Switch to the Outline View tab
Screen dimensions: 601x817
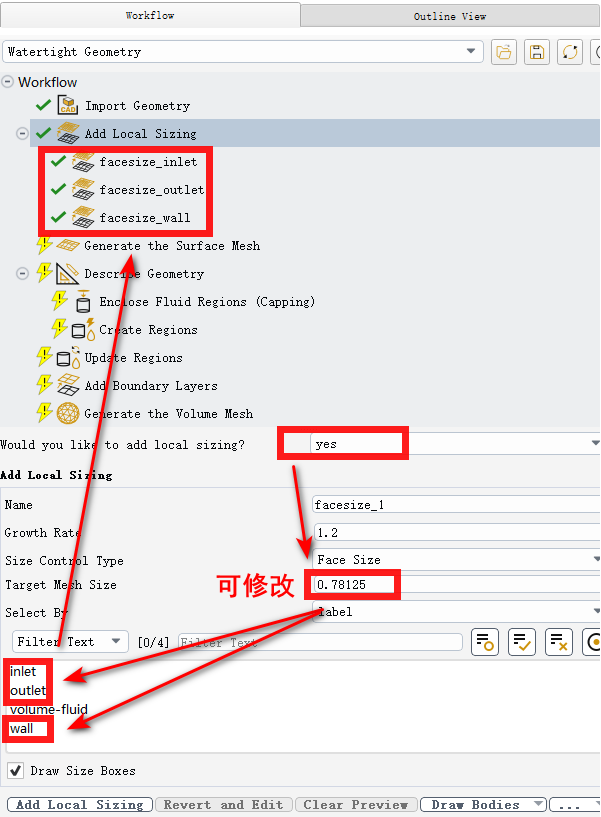click(450, 16)
